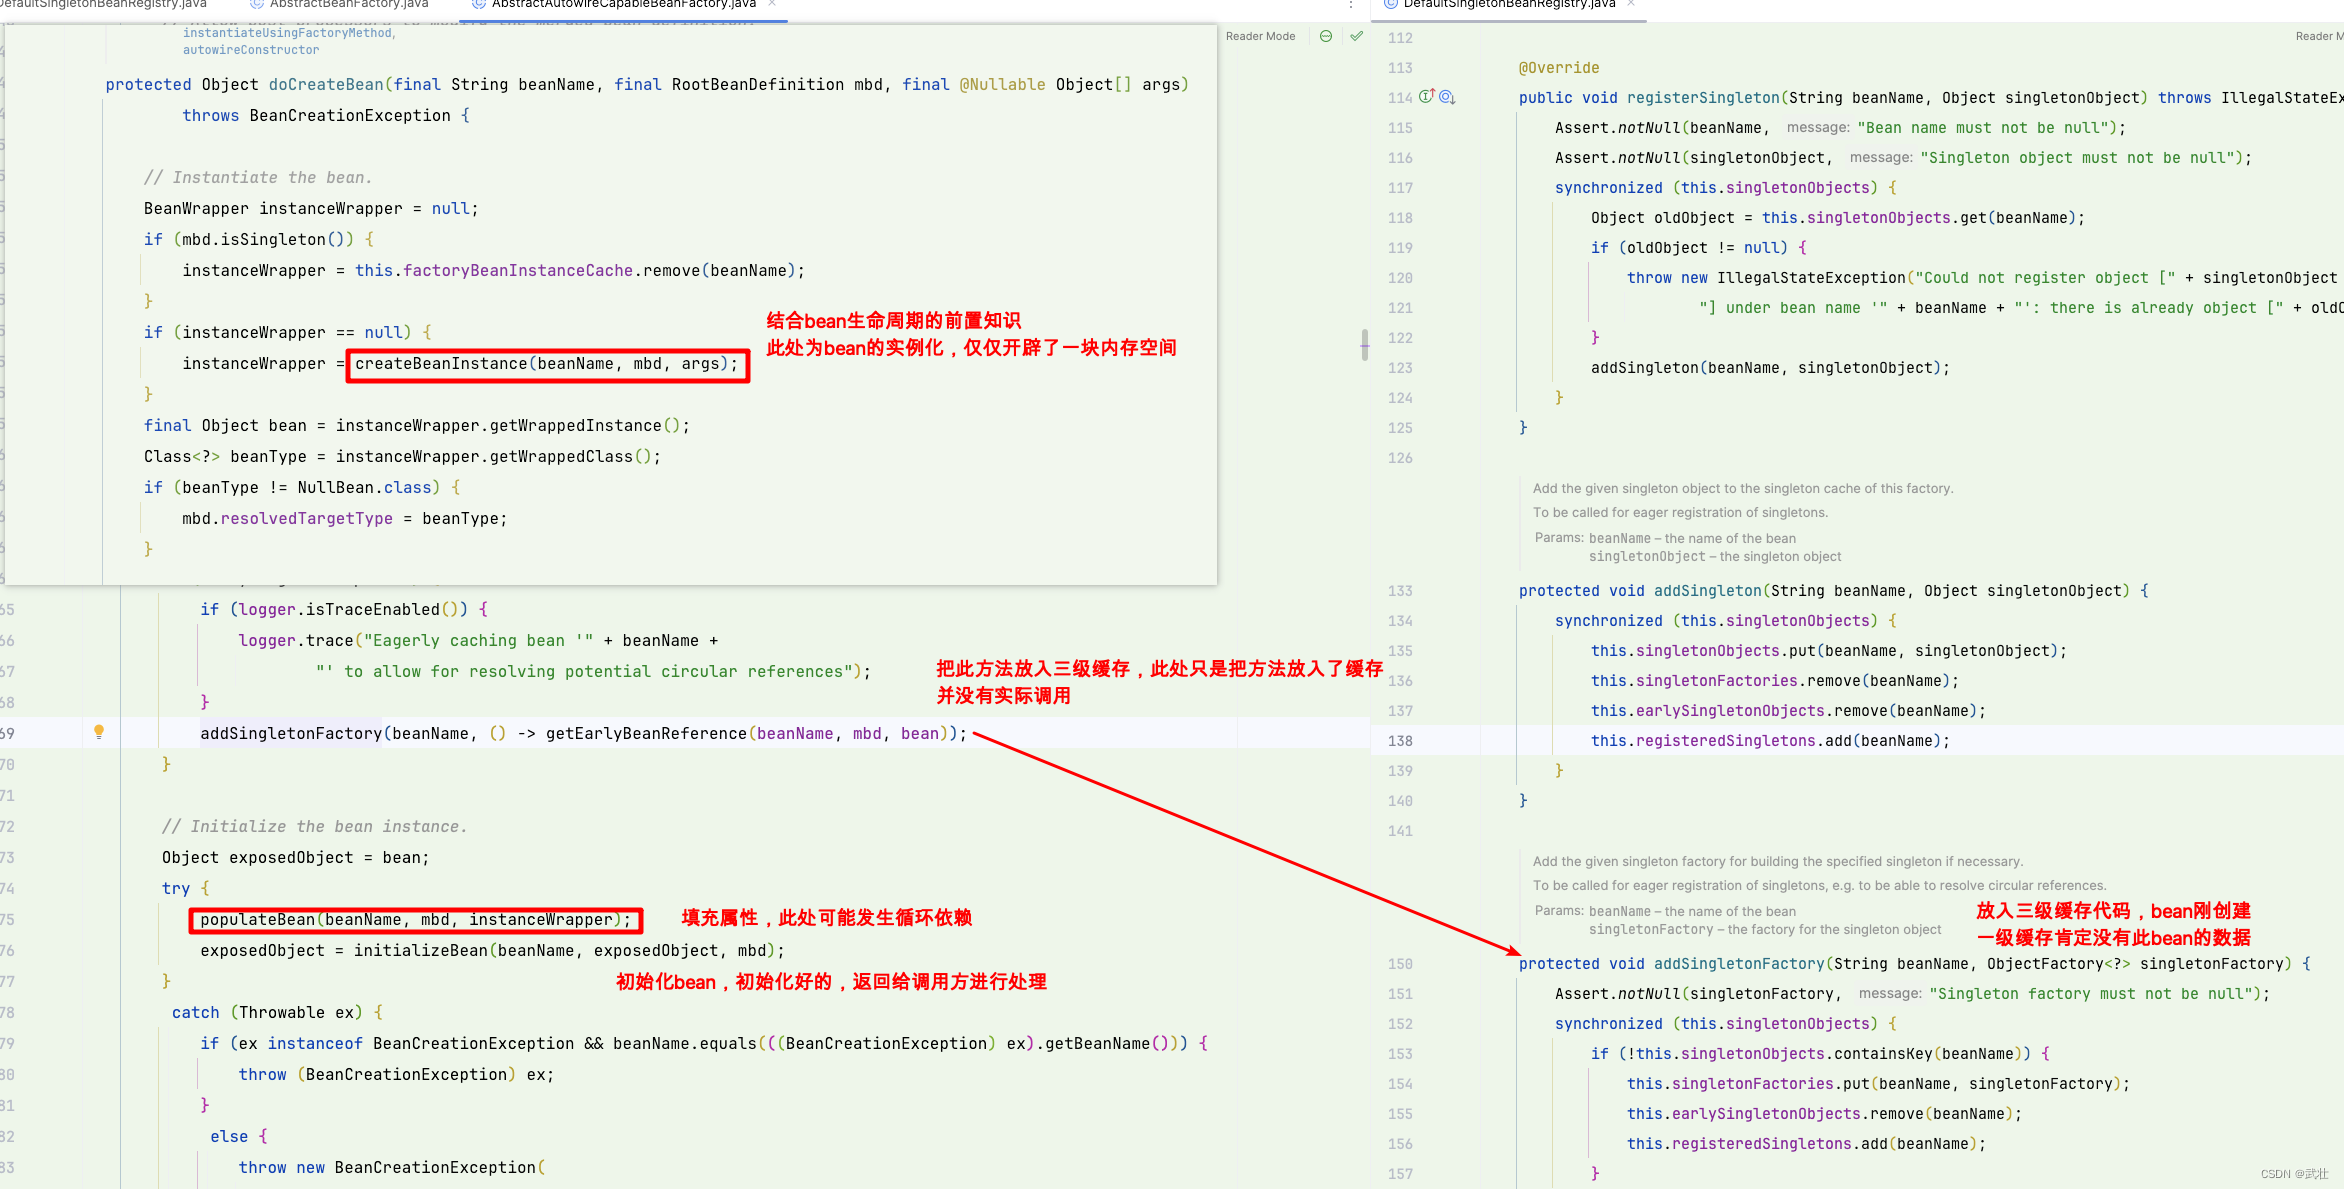2344x1189 pixels.
Task: Click addSingletonFactory declaration on line 150
Action: tap(1739, 964)
